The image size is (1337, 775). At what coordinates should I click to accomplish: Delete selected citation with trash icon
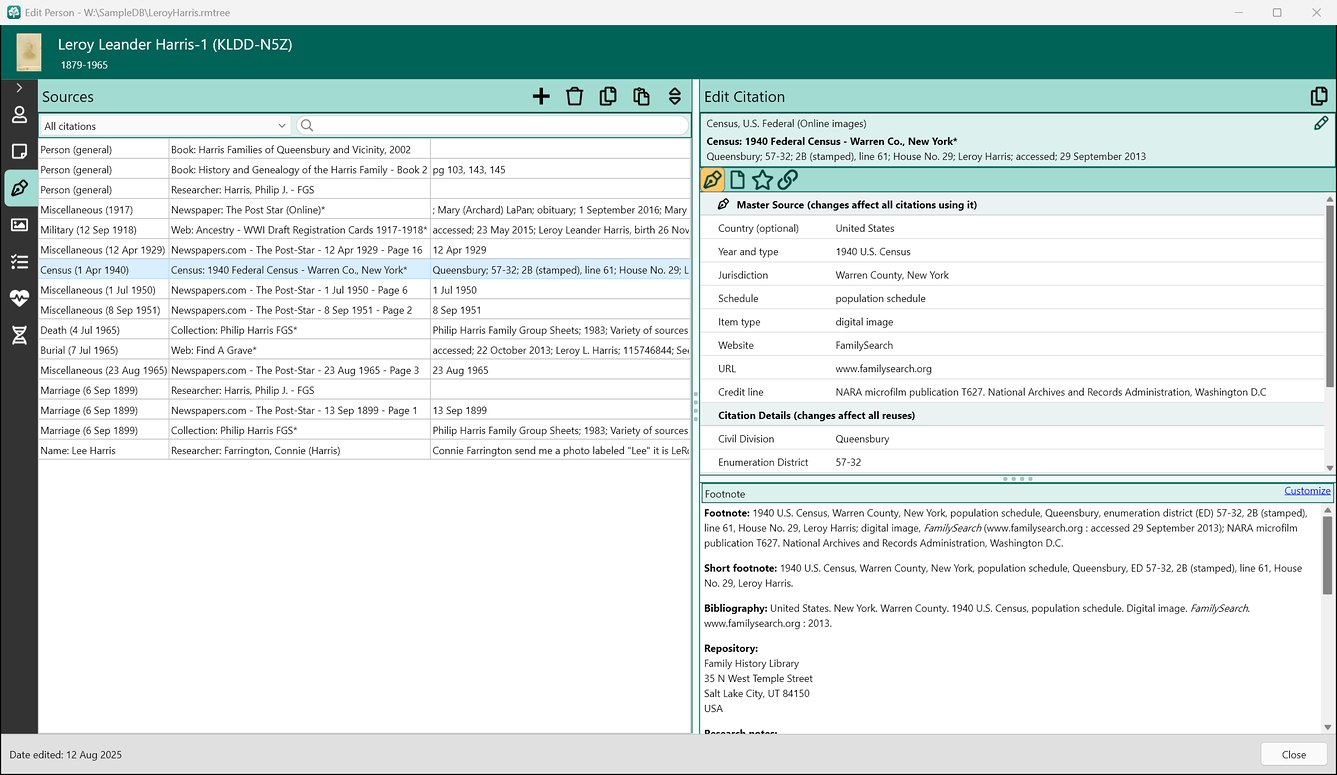point(574,96)
